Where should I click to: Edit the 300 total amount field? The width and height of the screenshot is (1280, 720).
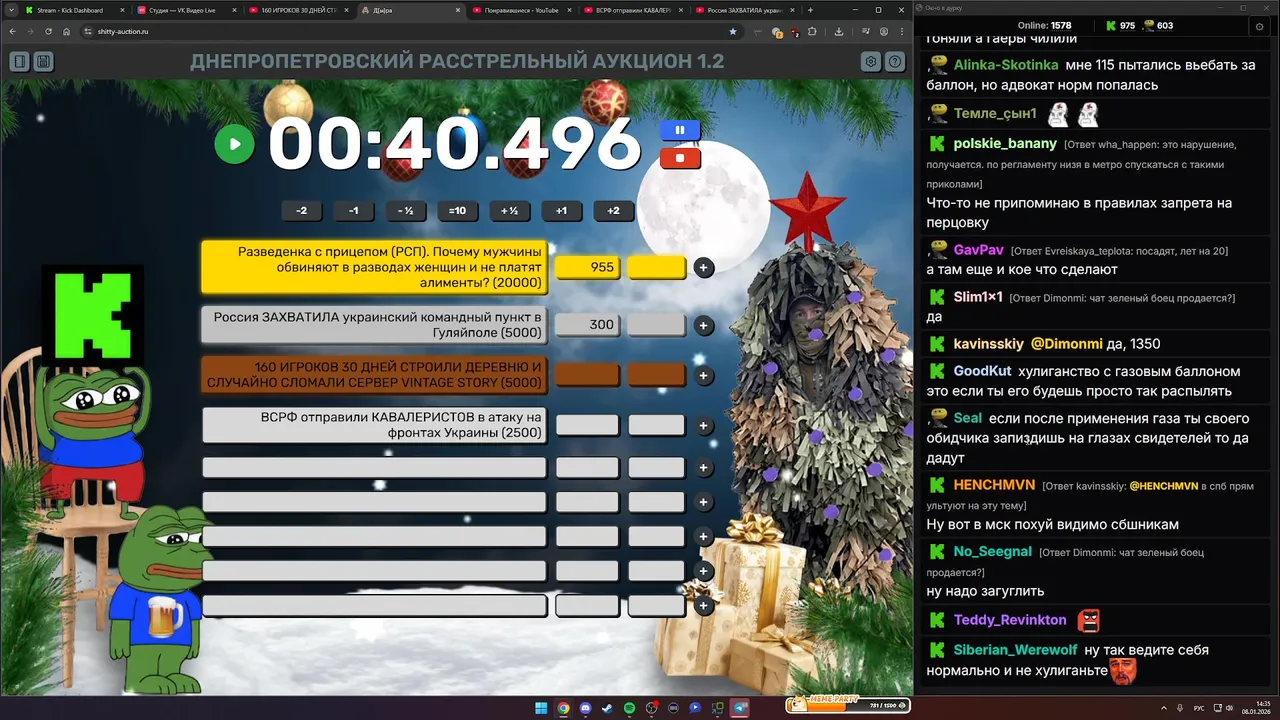pyautogui.click(x=587, y=325)
